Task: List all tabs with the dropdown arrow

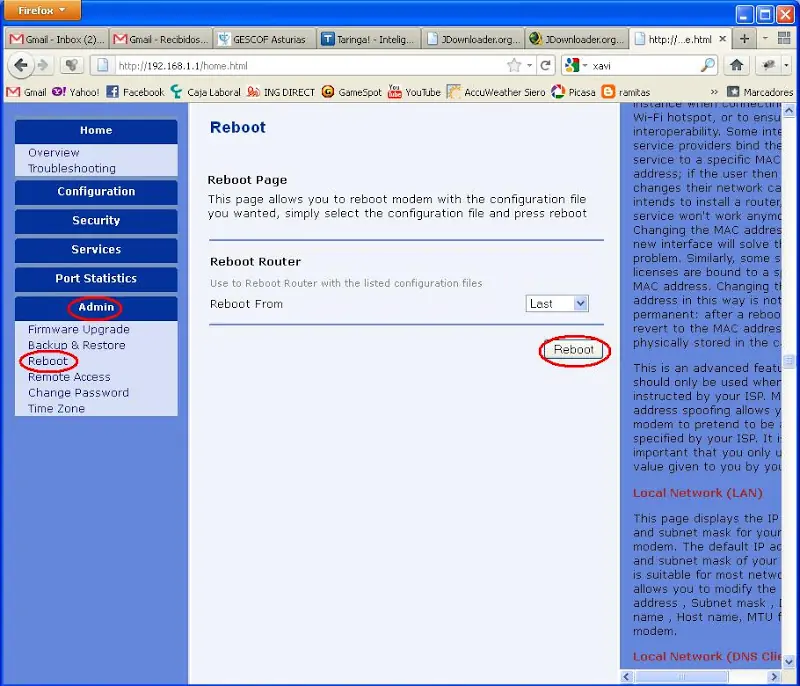Action: 765,39
